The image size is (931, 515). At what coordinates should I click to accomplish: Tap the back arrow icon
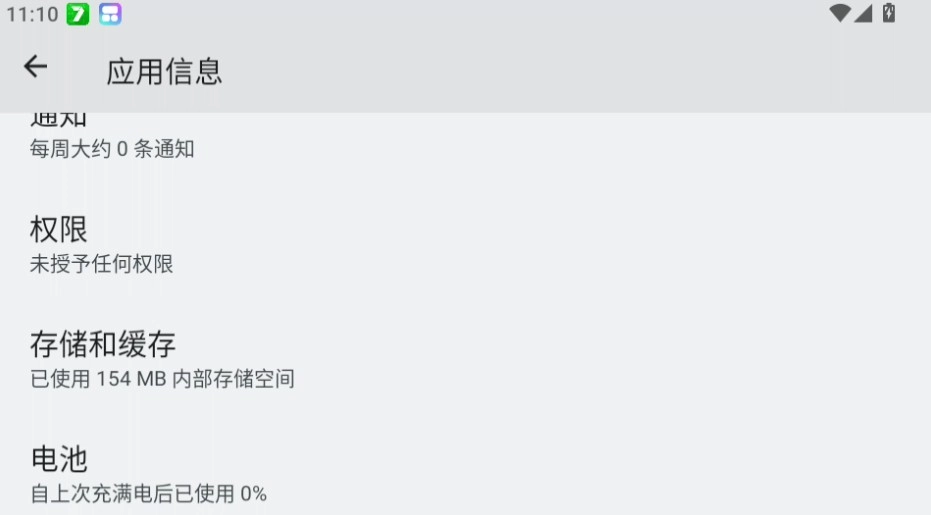pos(36,67)
